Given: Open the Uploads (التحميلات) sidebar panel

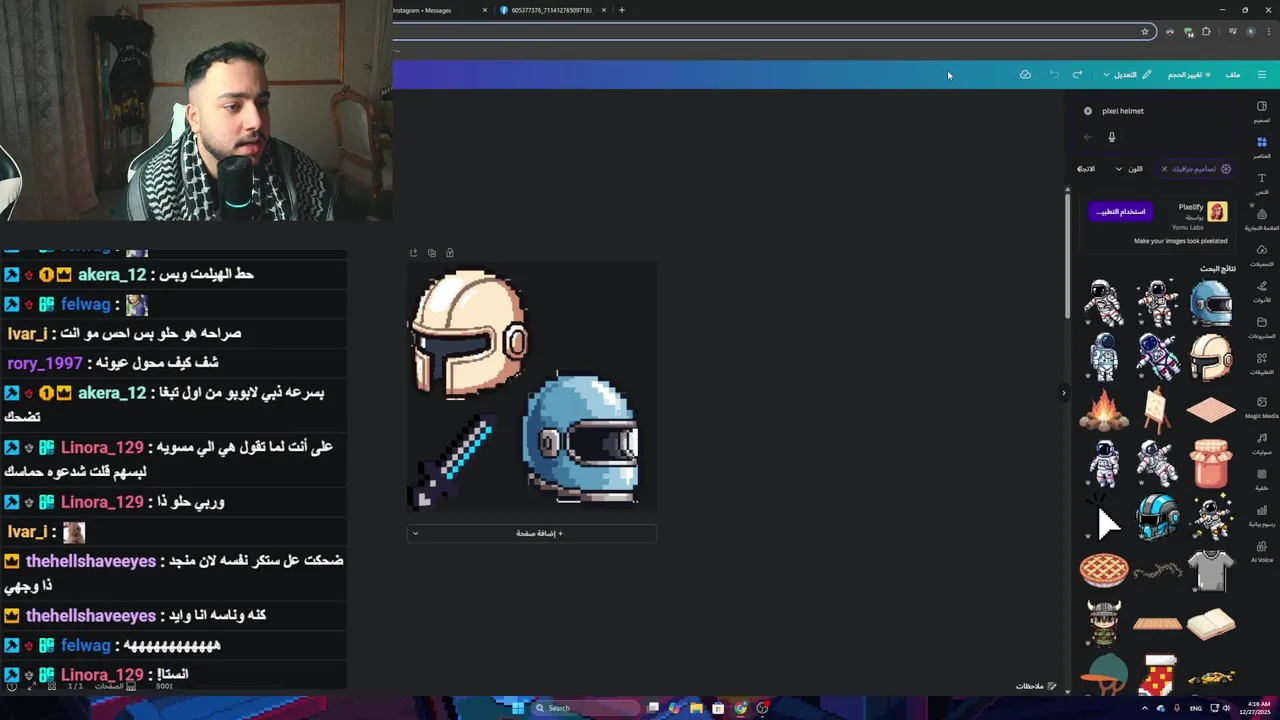Looking at the screenshot, I should tap(1261, 255).
